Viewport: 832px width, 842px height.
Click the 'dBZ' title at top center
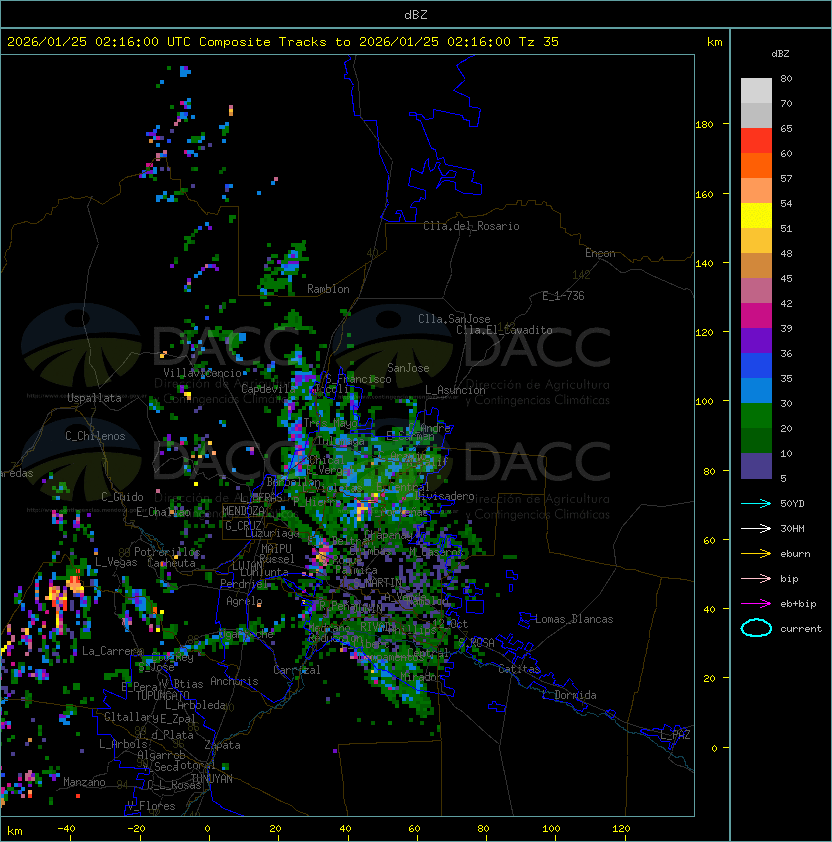coord(416,15)
